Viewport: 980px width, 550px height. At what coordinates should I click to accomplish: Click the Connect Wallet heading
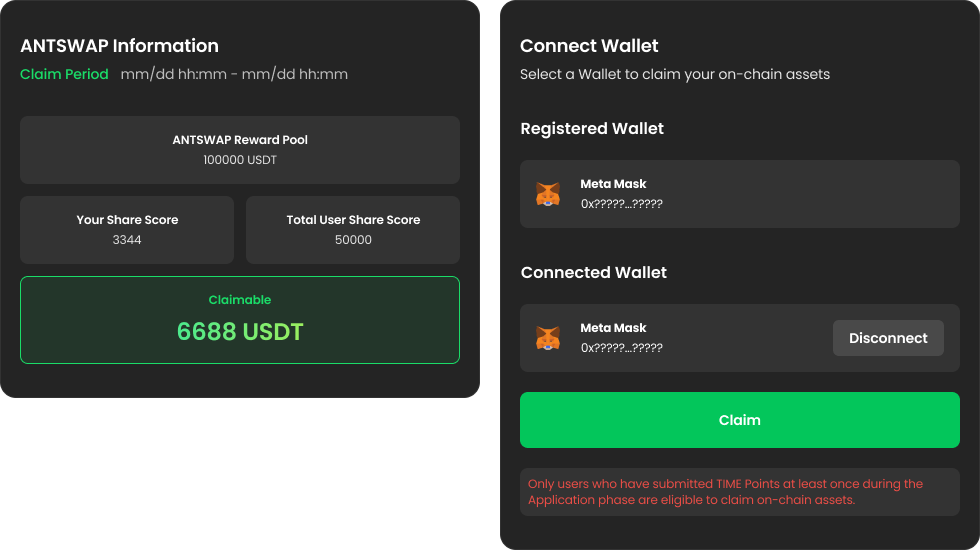tap(589, 46)
